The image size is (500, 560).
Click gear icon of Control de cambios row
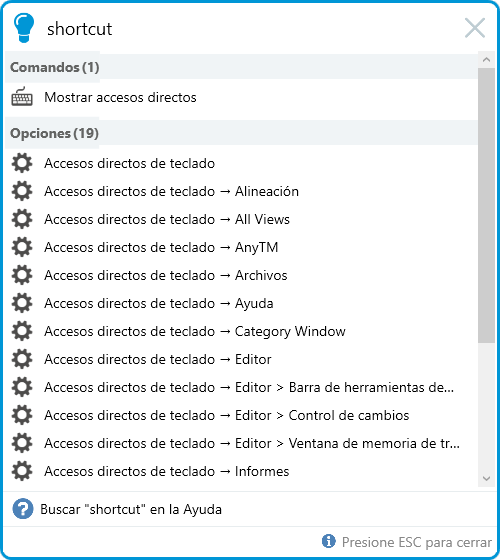[22, 415]
